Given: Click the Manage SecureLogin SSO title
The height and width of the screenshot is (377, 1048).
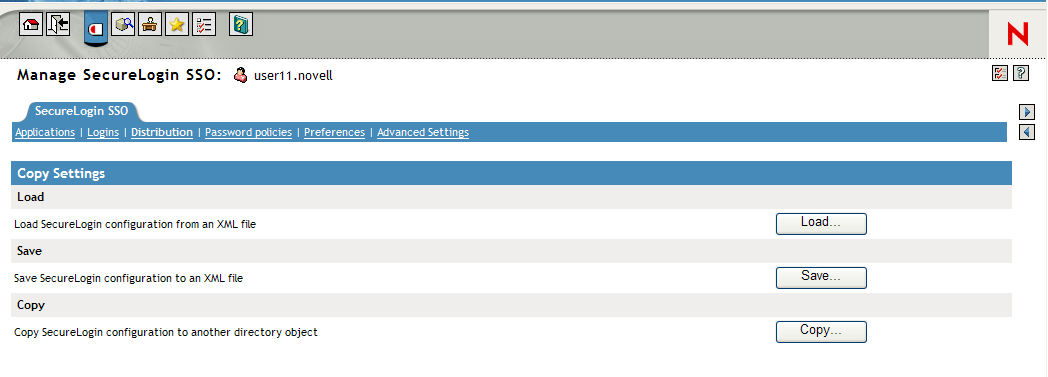Looking at the screenshot, I should (x=119, y=75).
